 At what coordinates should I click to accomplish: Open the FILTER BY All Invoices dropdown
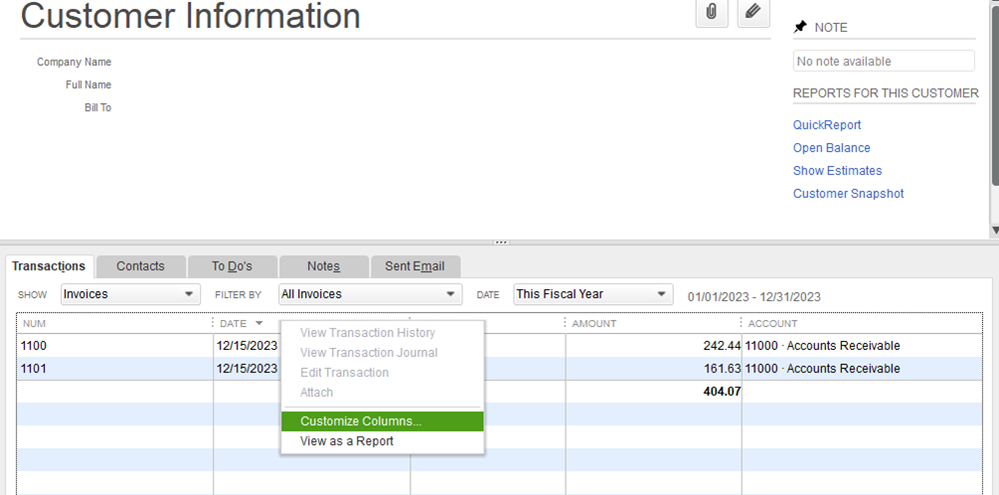coord(370,294)
